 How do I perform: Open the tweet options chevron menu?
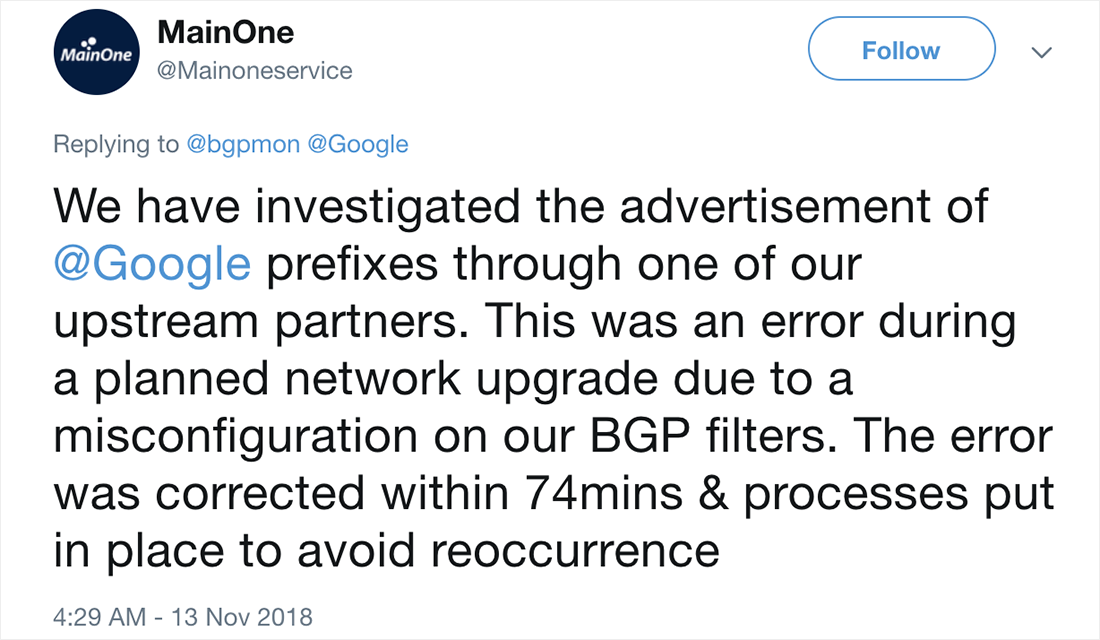click(x=1043, y=53)
